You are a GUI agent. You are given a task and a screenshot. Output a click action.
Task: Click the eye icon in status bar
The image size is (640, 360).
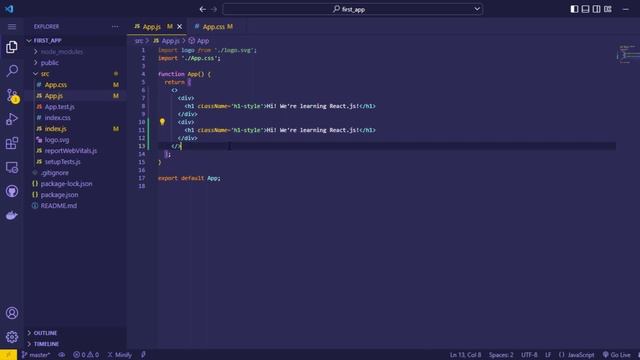(x=62, y=355)
